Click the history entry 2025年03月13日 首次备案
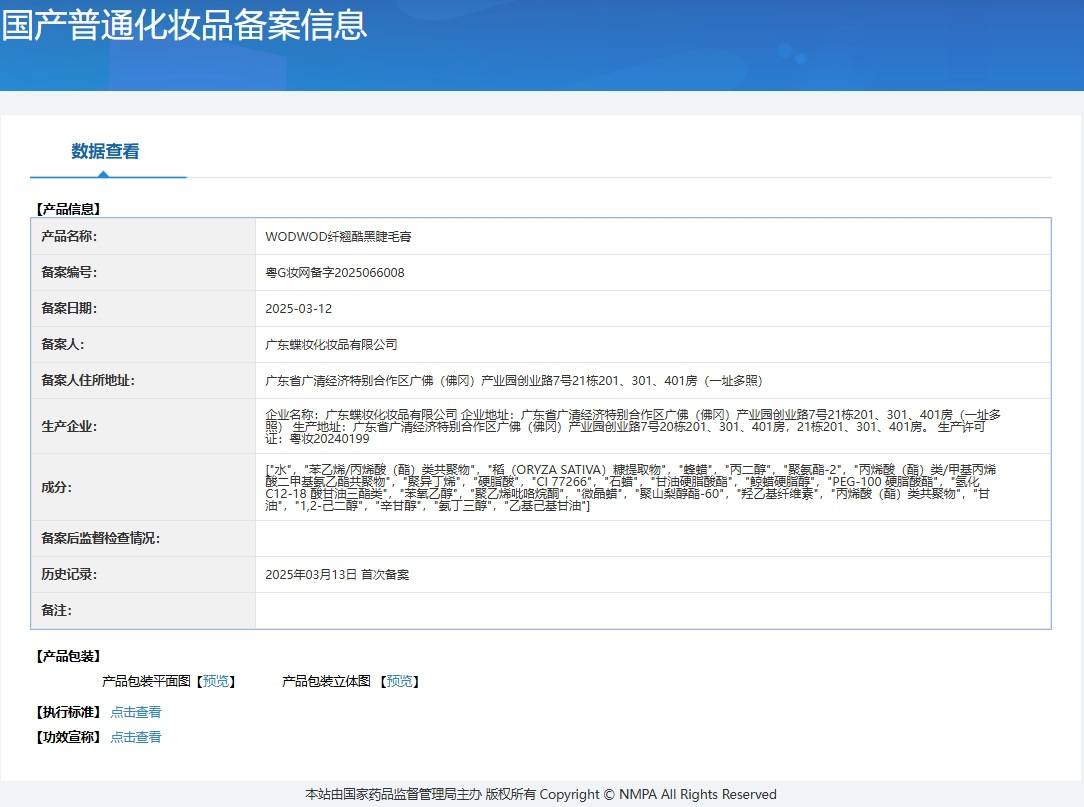 point(337,574)
